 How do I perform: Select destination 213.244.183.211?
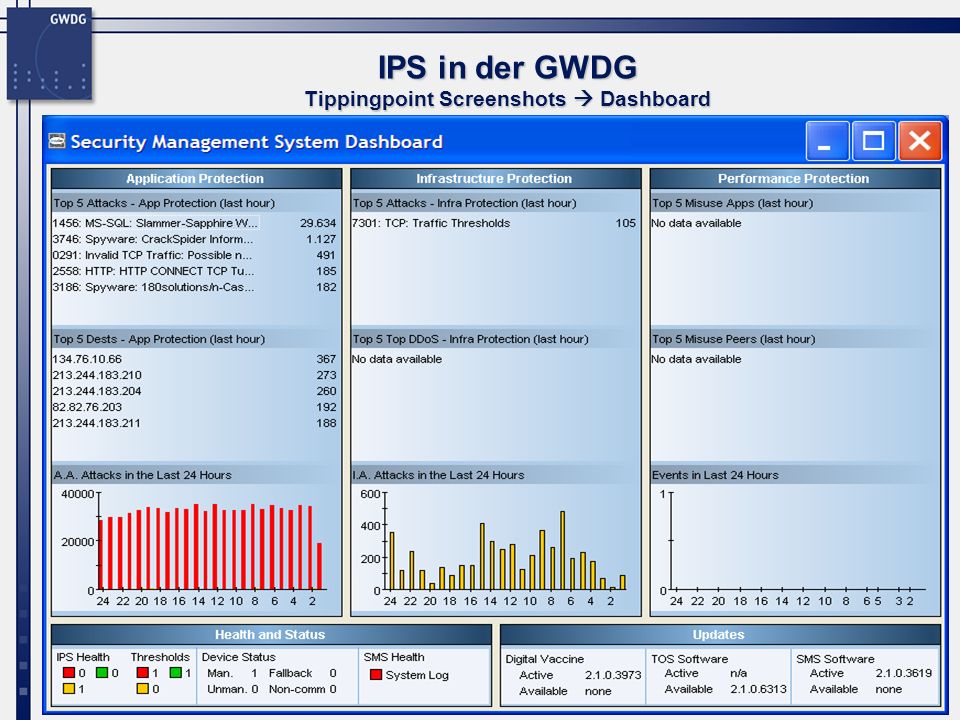tap(195, 422)
